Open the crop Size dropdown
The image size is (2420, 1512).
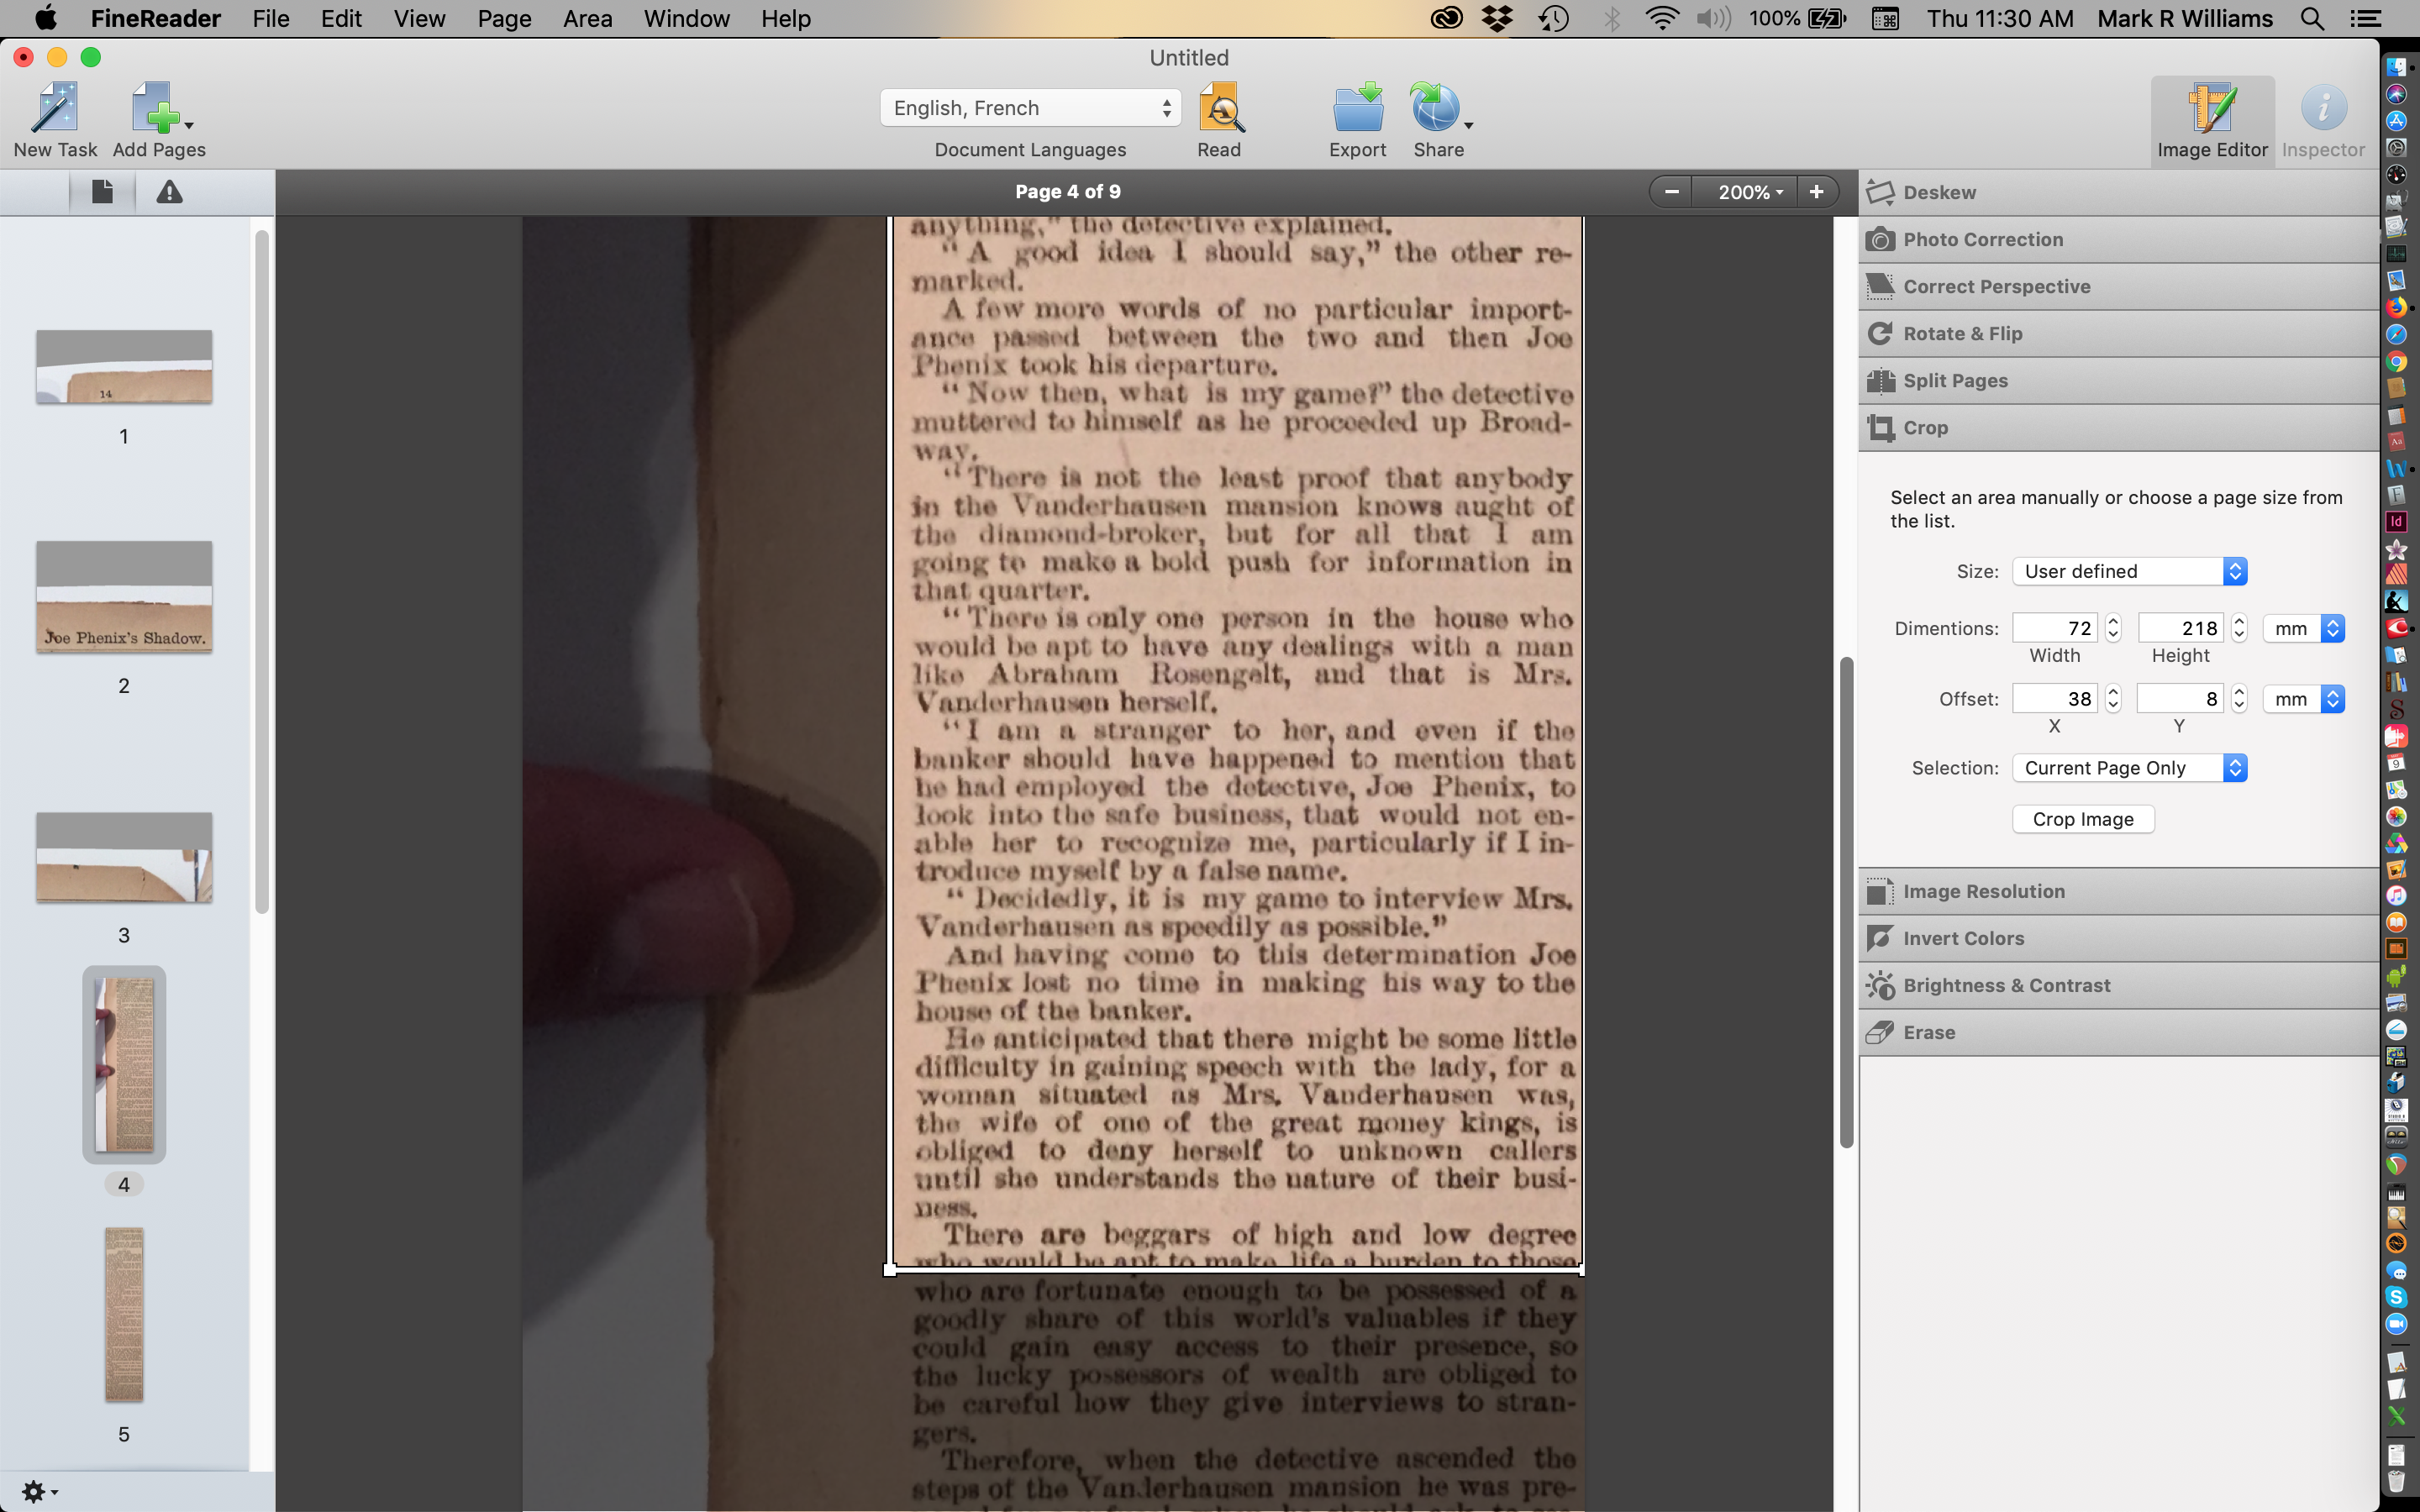2129,571
